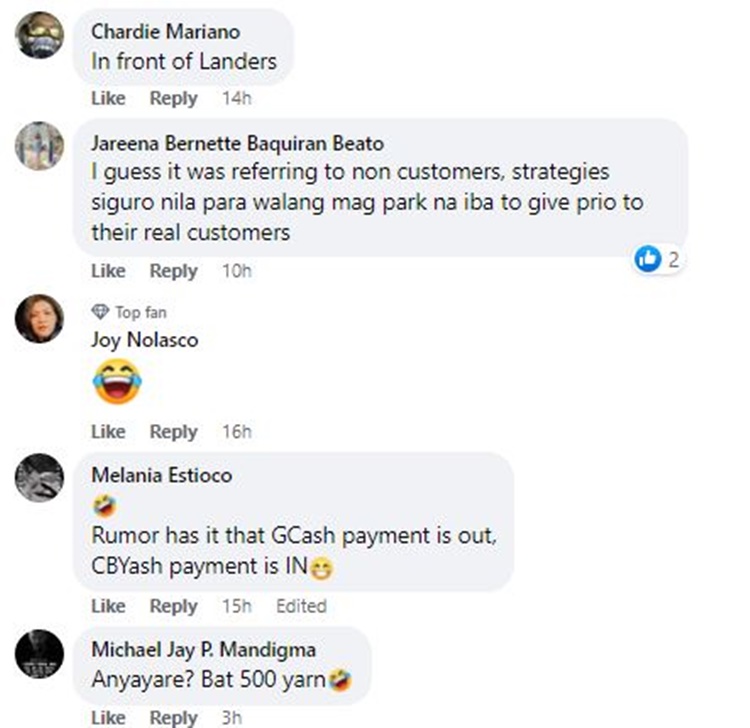
Task: Open Chardie Mariano's profile picture
Action: [39, 35]
